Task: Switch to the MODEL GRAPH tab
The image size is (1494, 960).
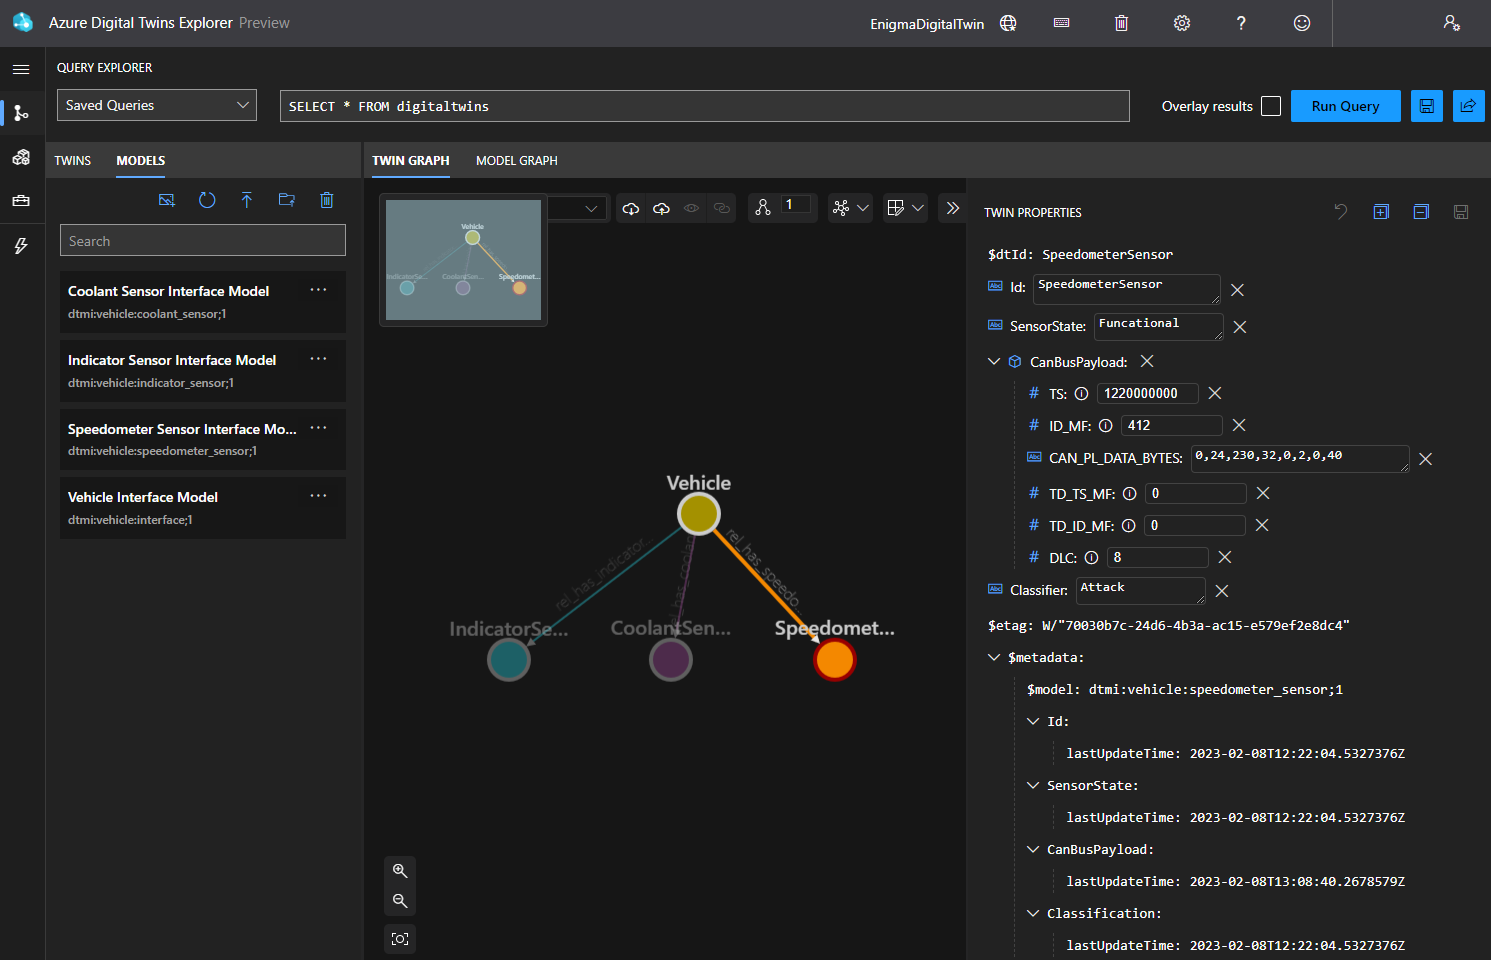Action: (x=517, y=161)
